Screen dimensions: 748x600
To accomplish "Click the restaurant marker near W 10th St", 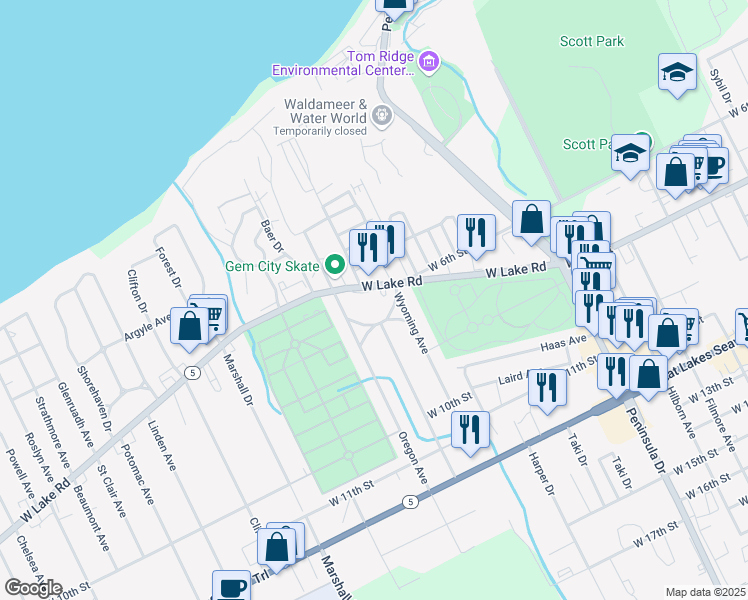I will point(470,431).
